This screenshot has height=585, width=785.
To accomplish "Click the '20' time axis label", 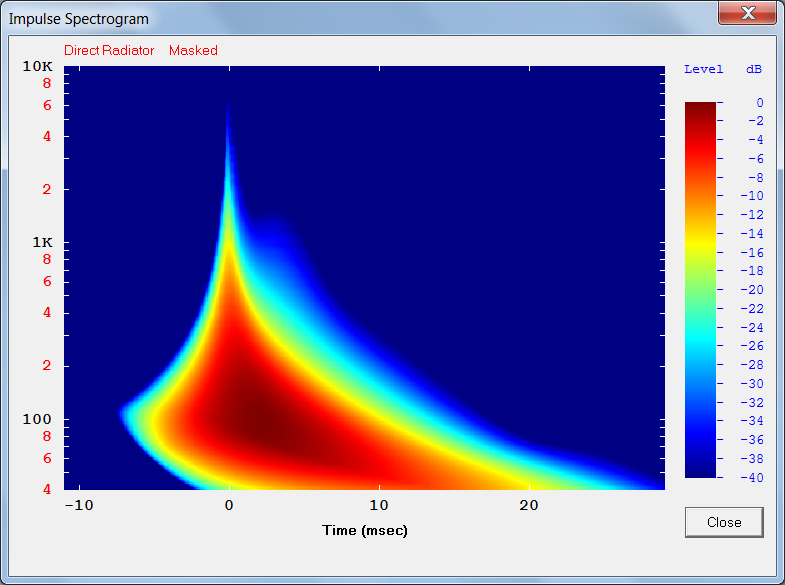I will point(529,505).
